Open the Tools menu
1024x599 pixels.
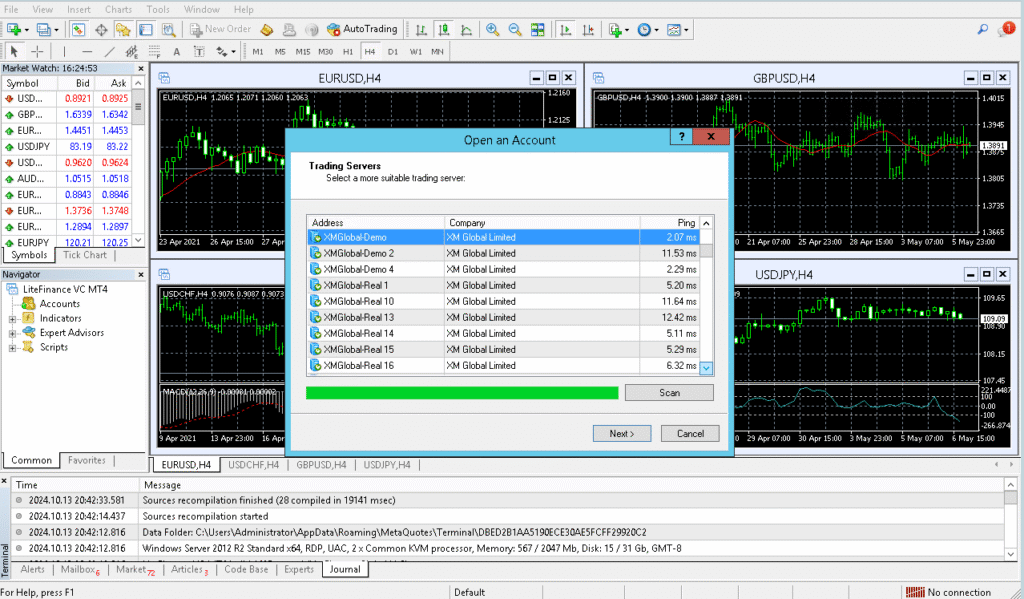157,9
